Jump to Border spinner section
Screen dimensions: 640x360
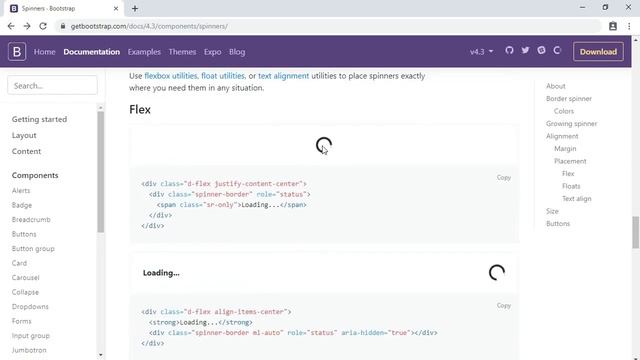[569, 99]
